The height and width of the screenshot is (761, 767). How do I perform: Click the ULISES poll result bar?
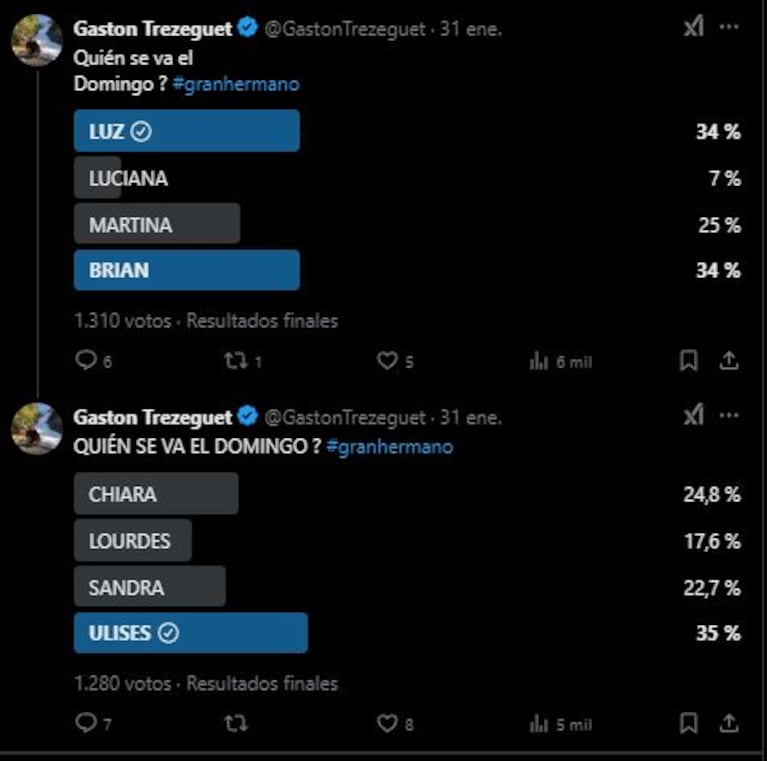click(191, 633)
